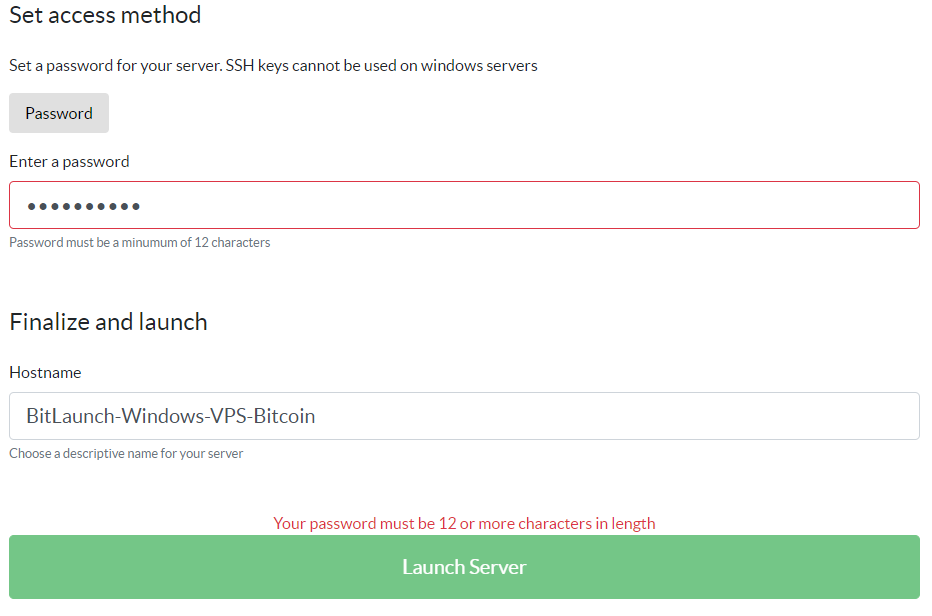The width and height of the screenshot is (932, 616).
Task: Click 'windows servers' in the description text
Action: click(x=479, y=65)
